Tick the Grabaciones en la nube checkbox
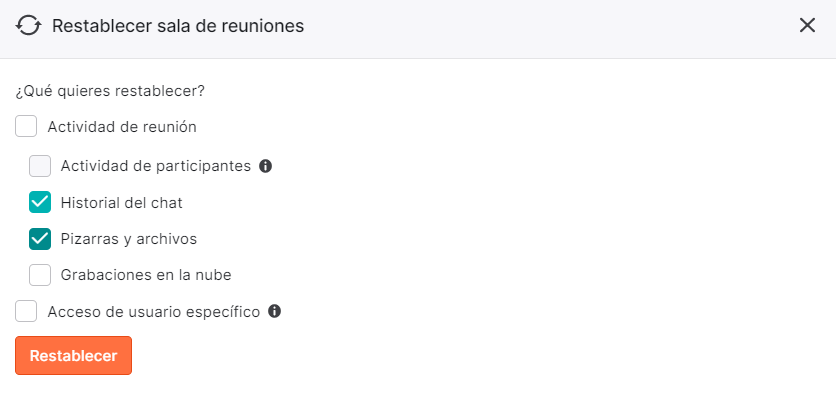Viewport: 836px width, 393px height. coord(40,275)
